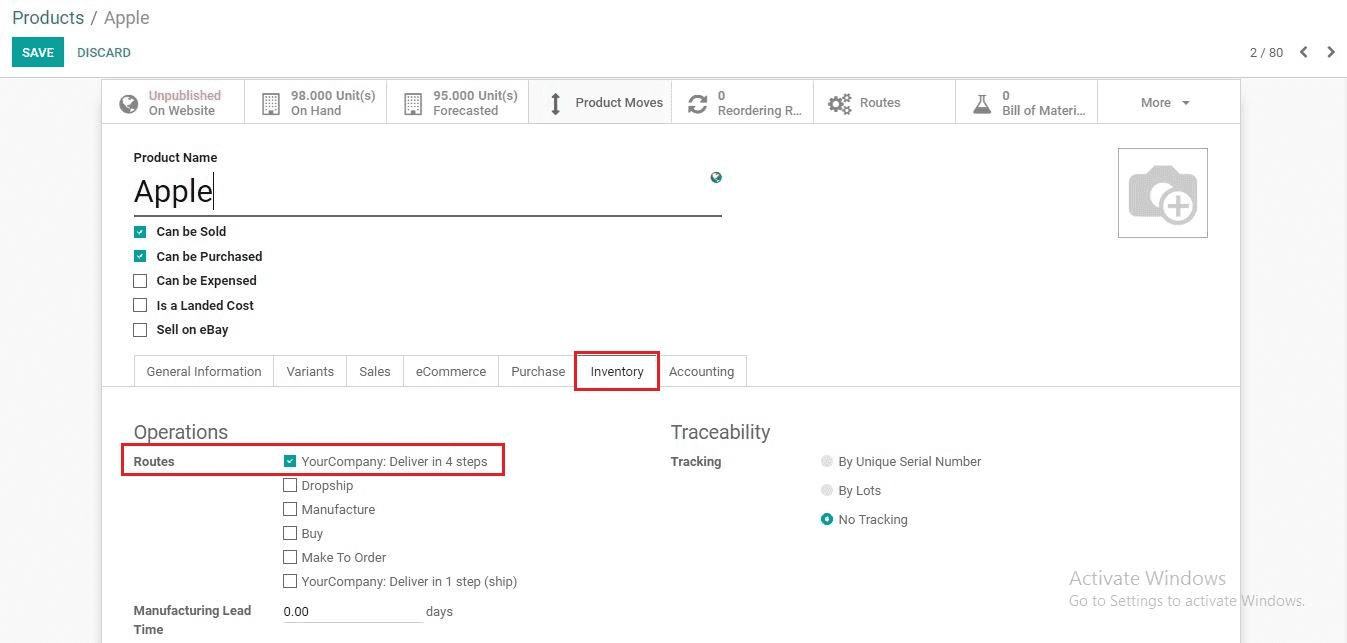Check the Dropship route
The image size is (1347, 643).
(x=290, y=485)
